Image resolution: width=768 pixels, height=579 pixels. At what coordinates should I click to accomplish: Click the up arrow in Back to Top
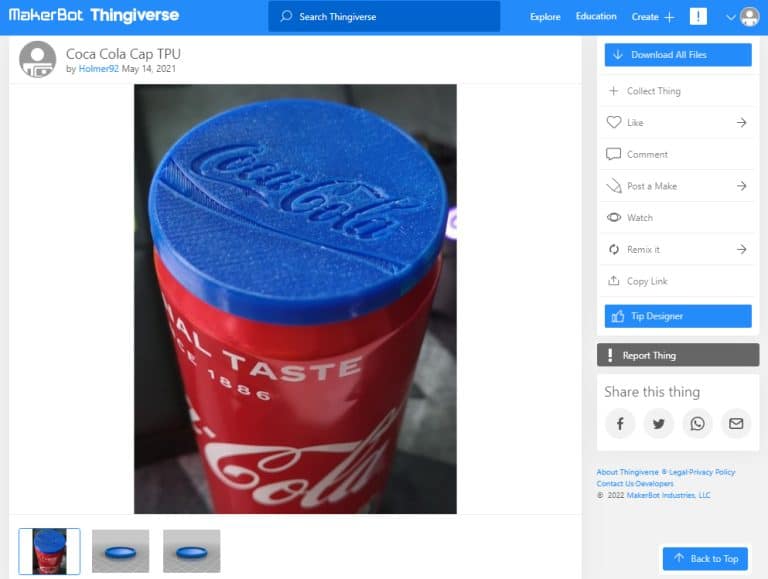click(x=678, y=558)
